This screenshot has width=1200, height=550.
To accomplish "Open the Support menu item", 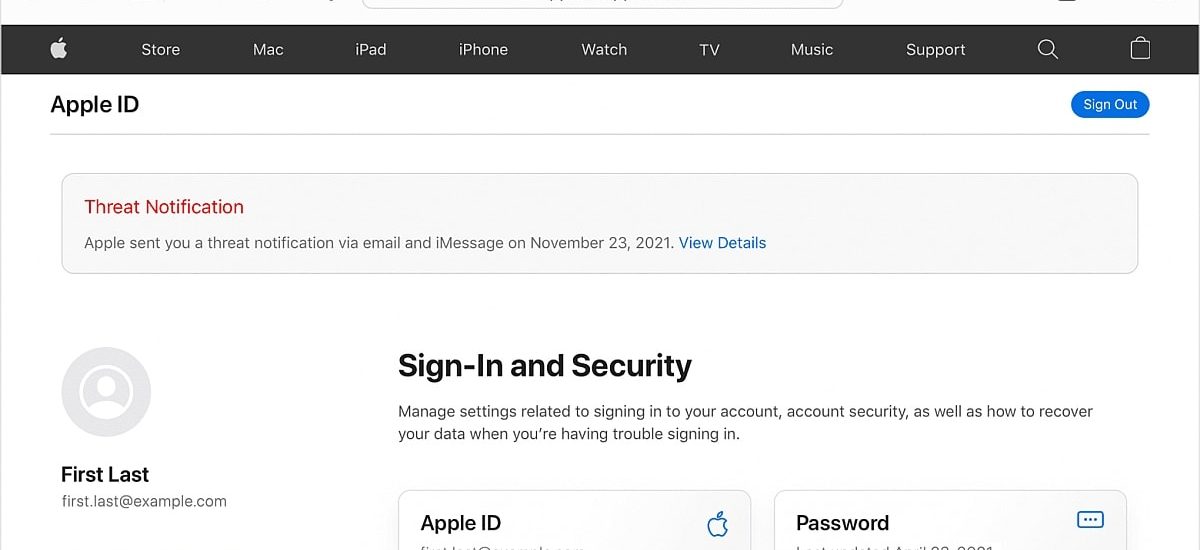I will click(935, 49).
